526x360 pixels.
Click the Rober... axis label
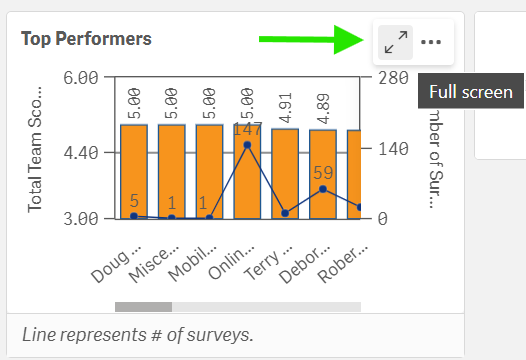[343, 264]
